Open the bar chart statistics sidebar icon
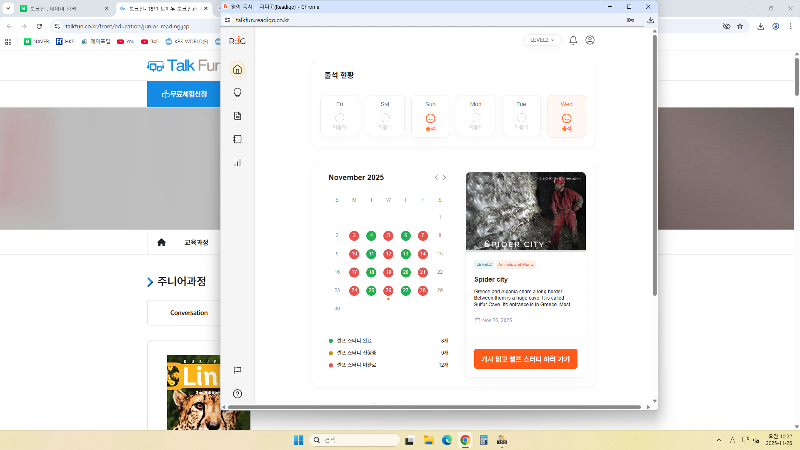Viewport: 800px width, 450px height. 237,162
